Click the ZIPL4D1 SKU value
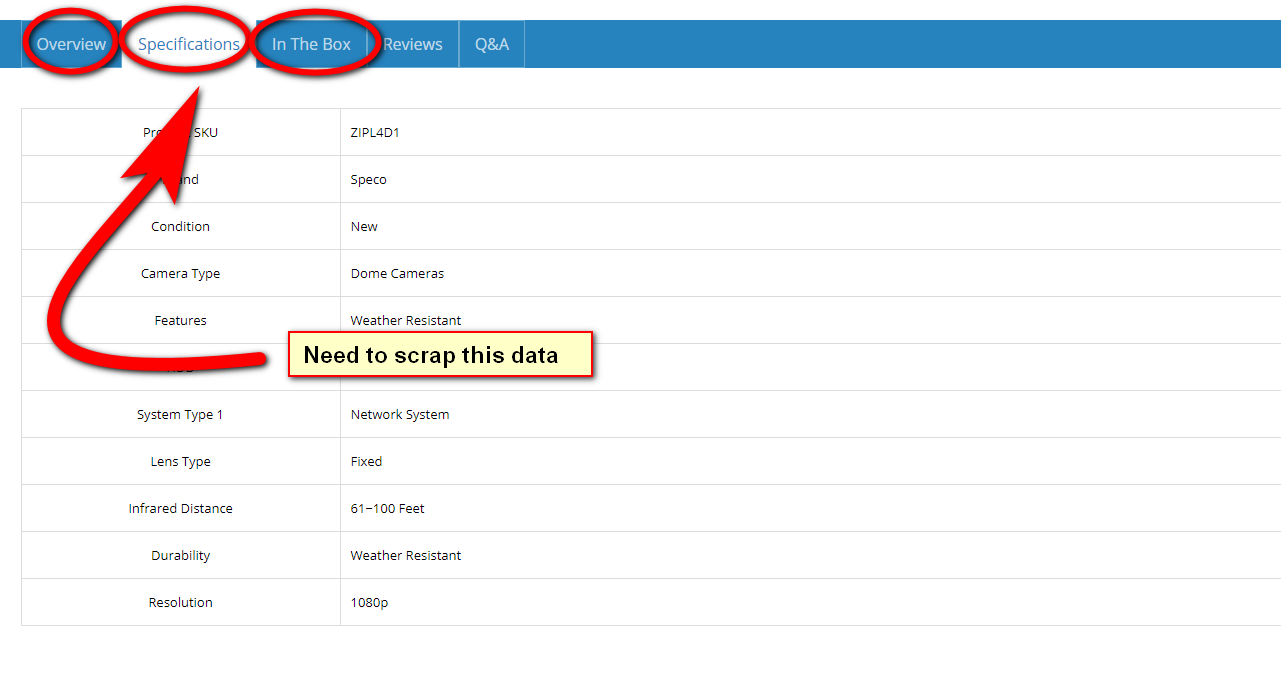 pos(375,132)
